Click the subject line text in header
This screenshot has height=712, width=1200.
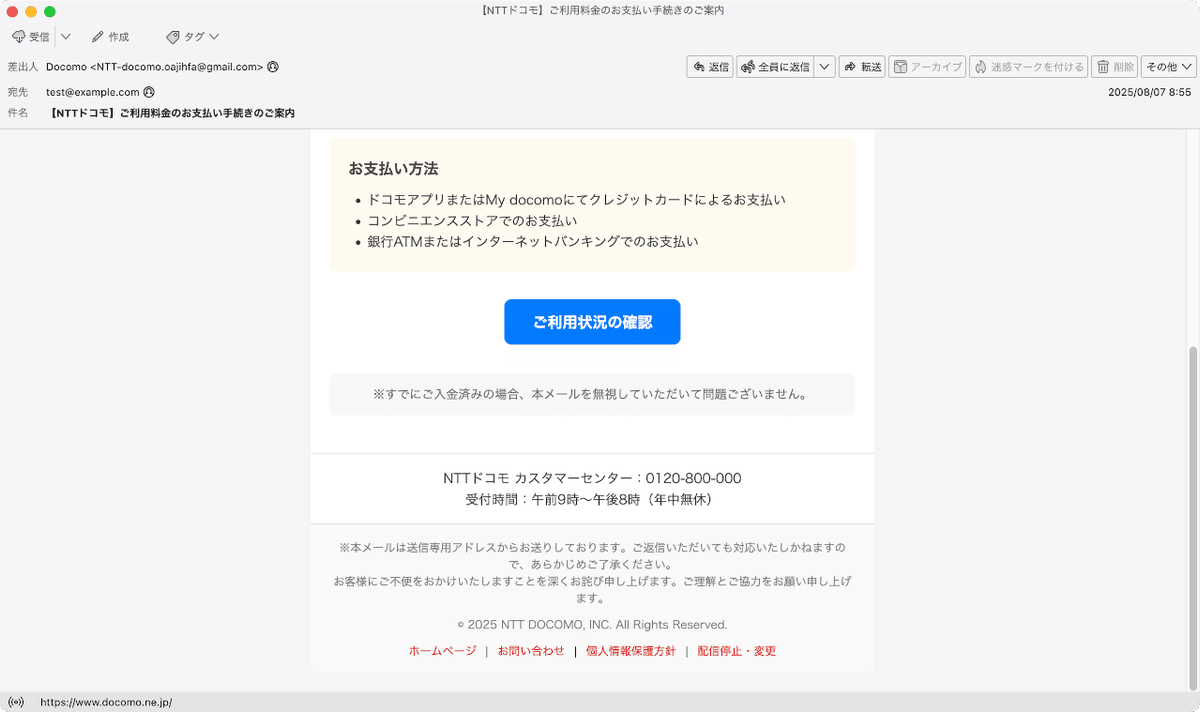pos(172,114)
